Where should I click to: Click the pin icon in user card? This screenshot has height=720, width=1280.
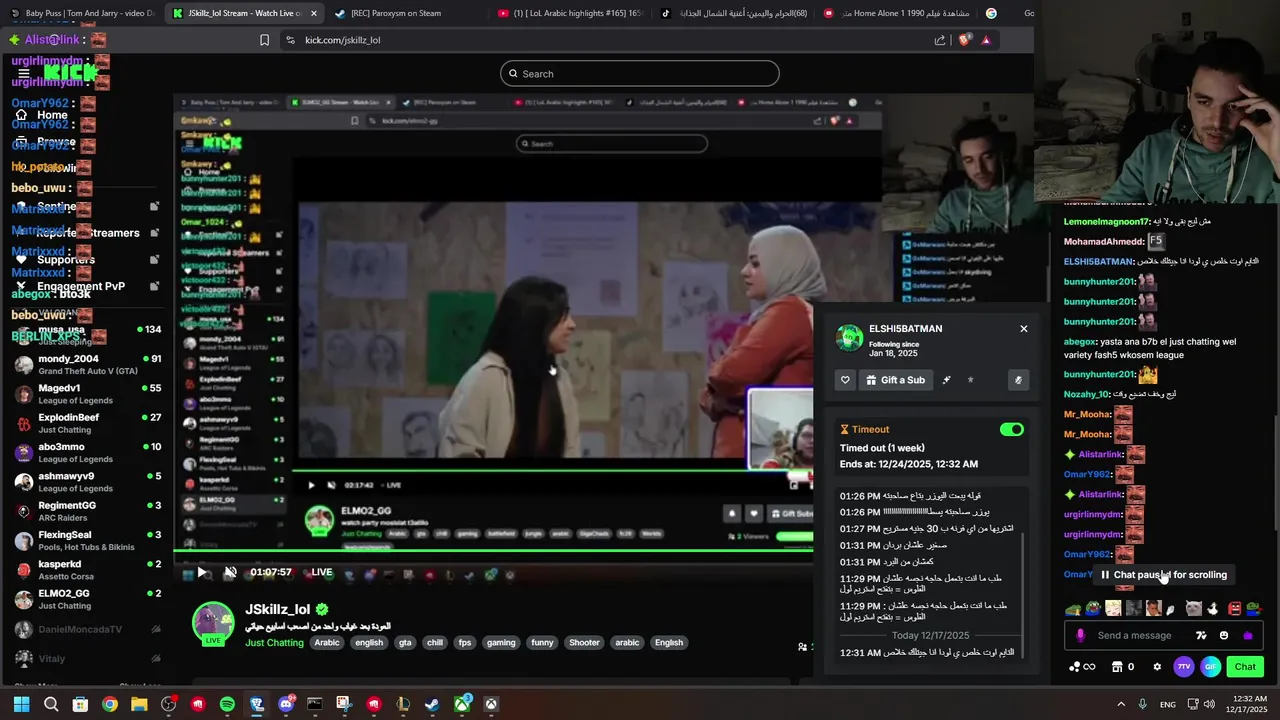point(946,380)
